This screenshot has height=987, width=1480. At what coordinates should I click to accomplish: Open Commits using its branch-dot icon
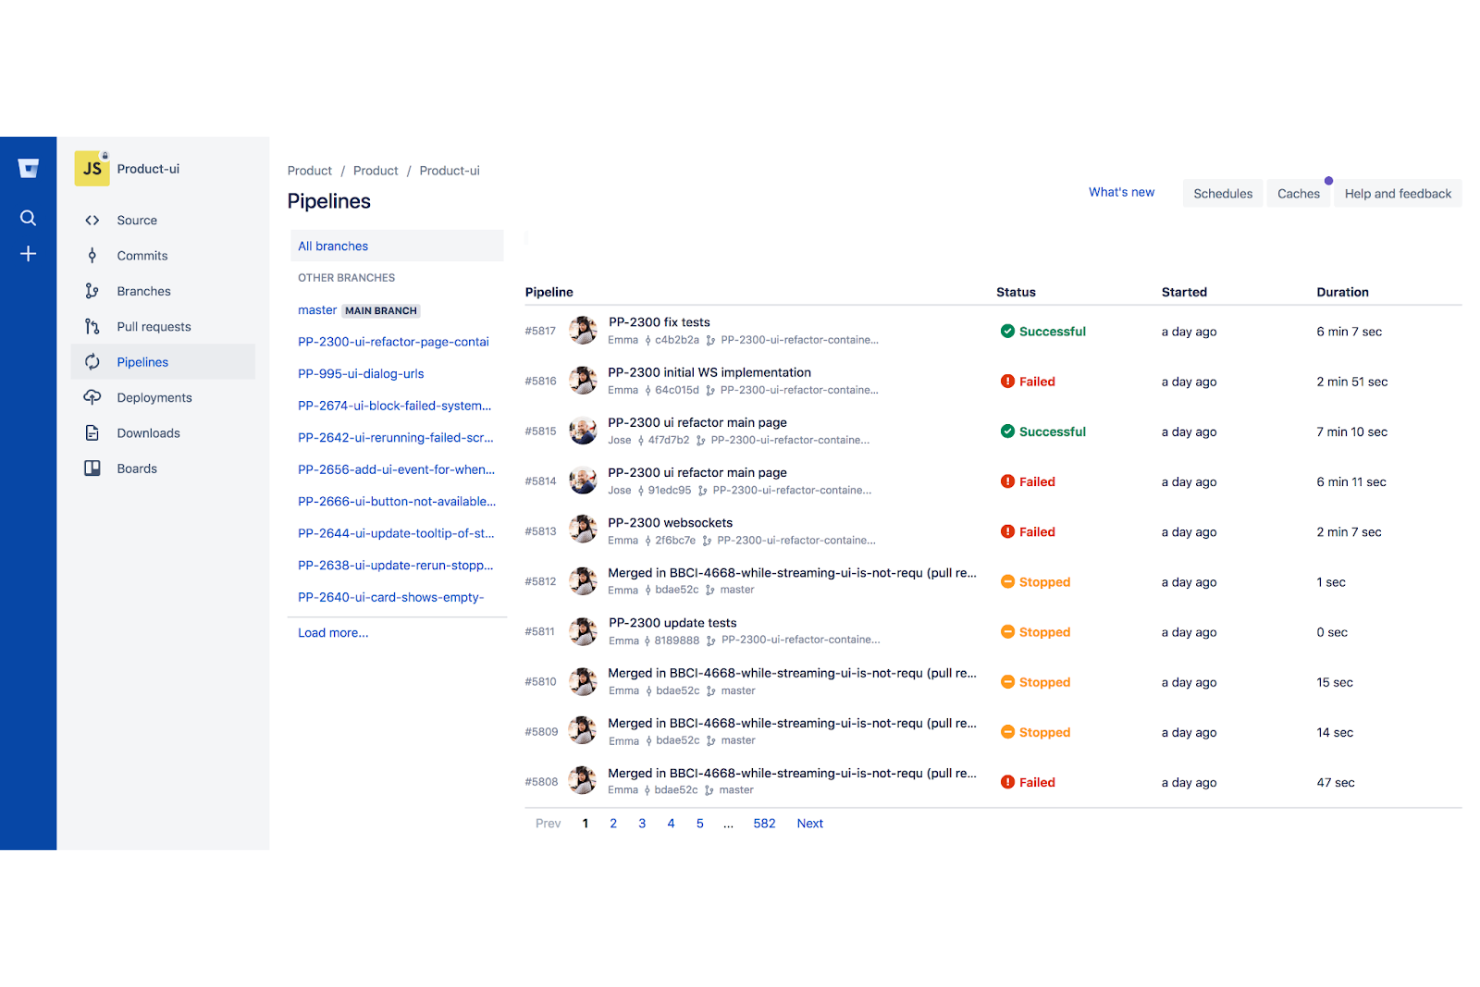[92, 255]
